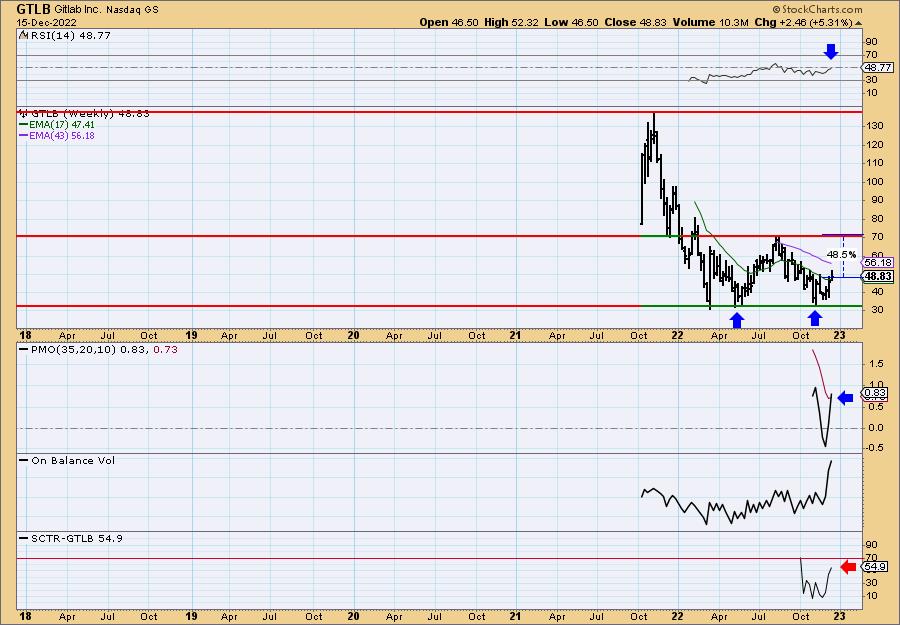Click the "Gitlab Inc." company name

click(80, 10)
